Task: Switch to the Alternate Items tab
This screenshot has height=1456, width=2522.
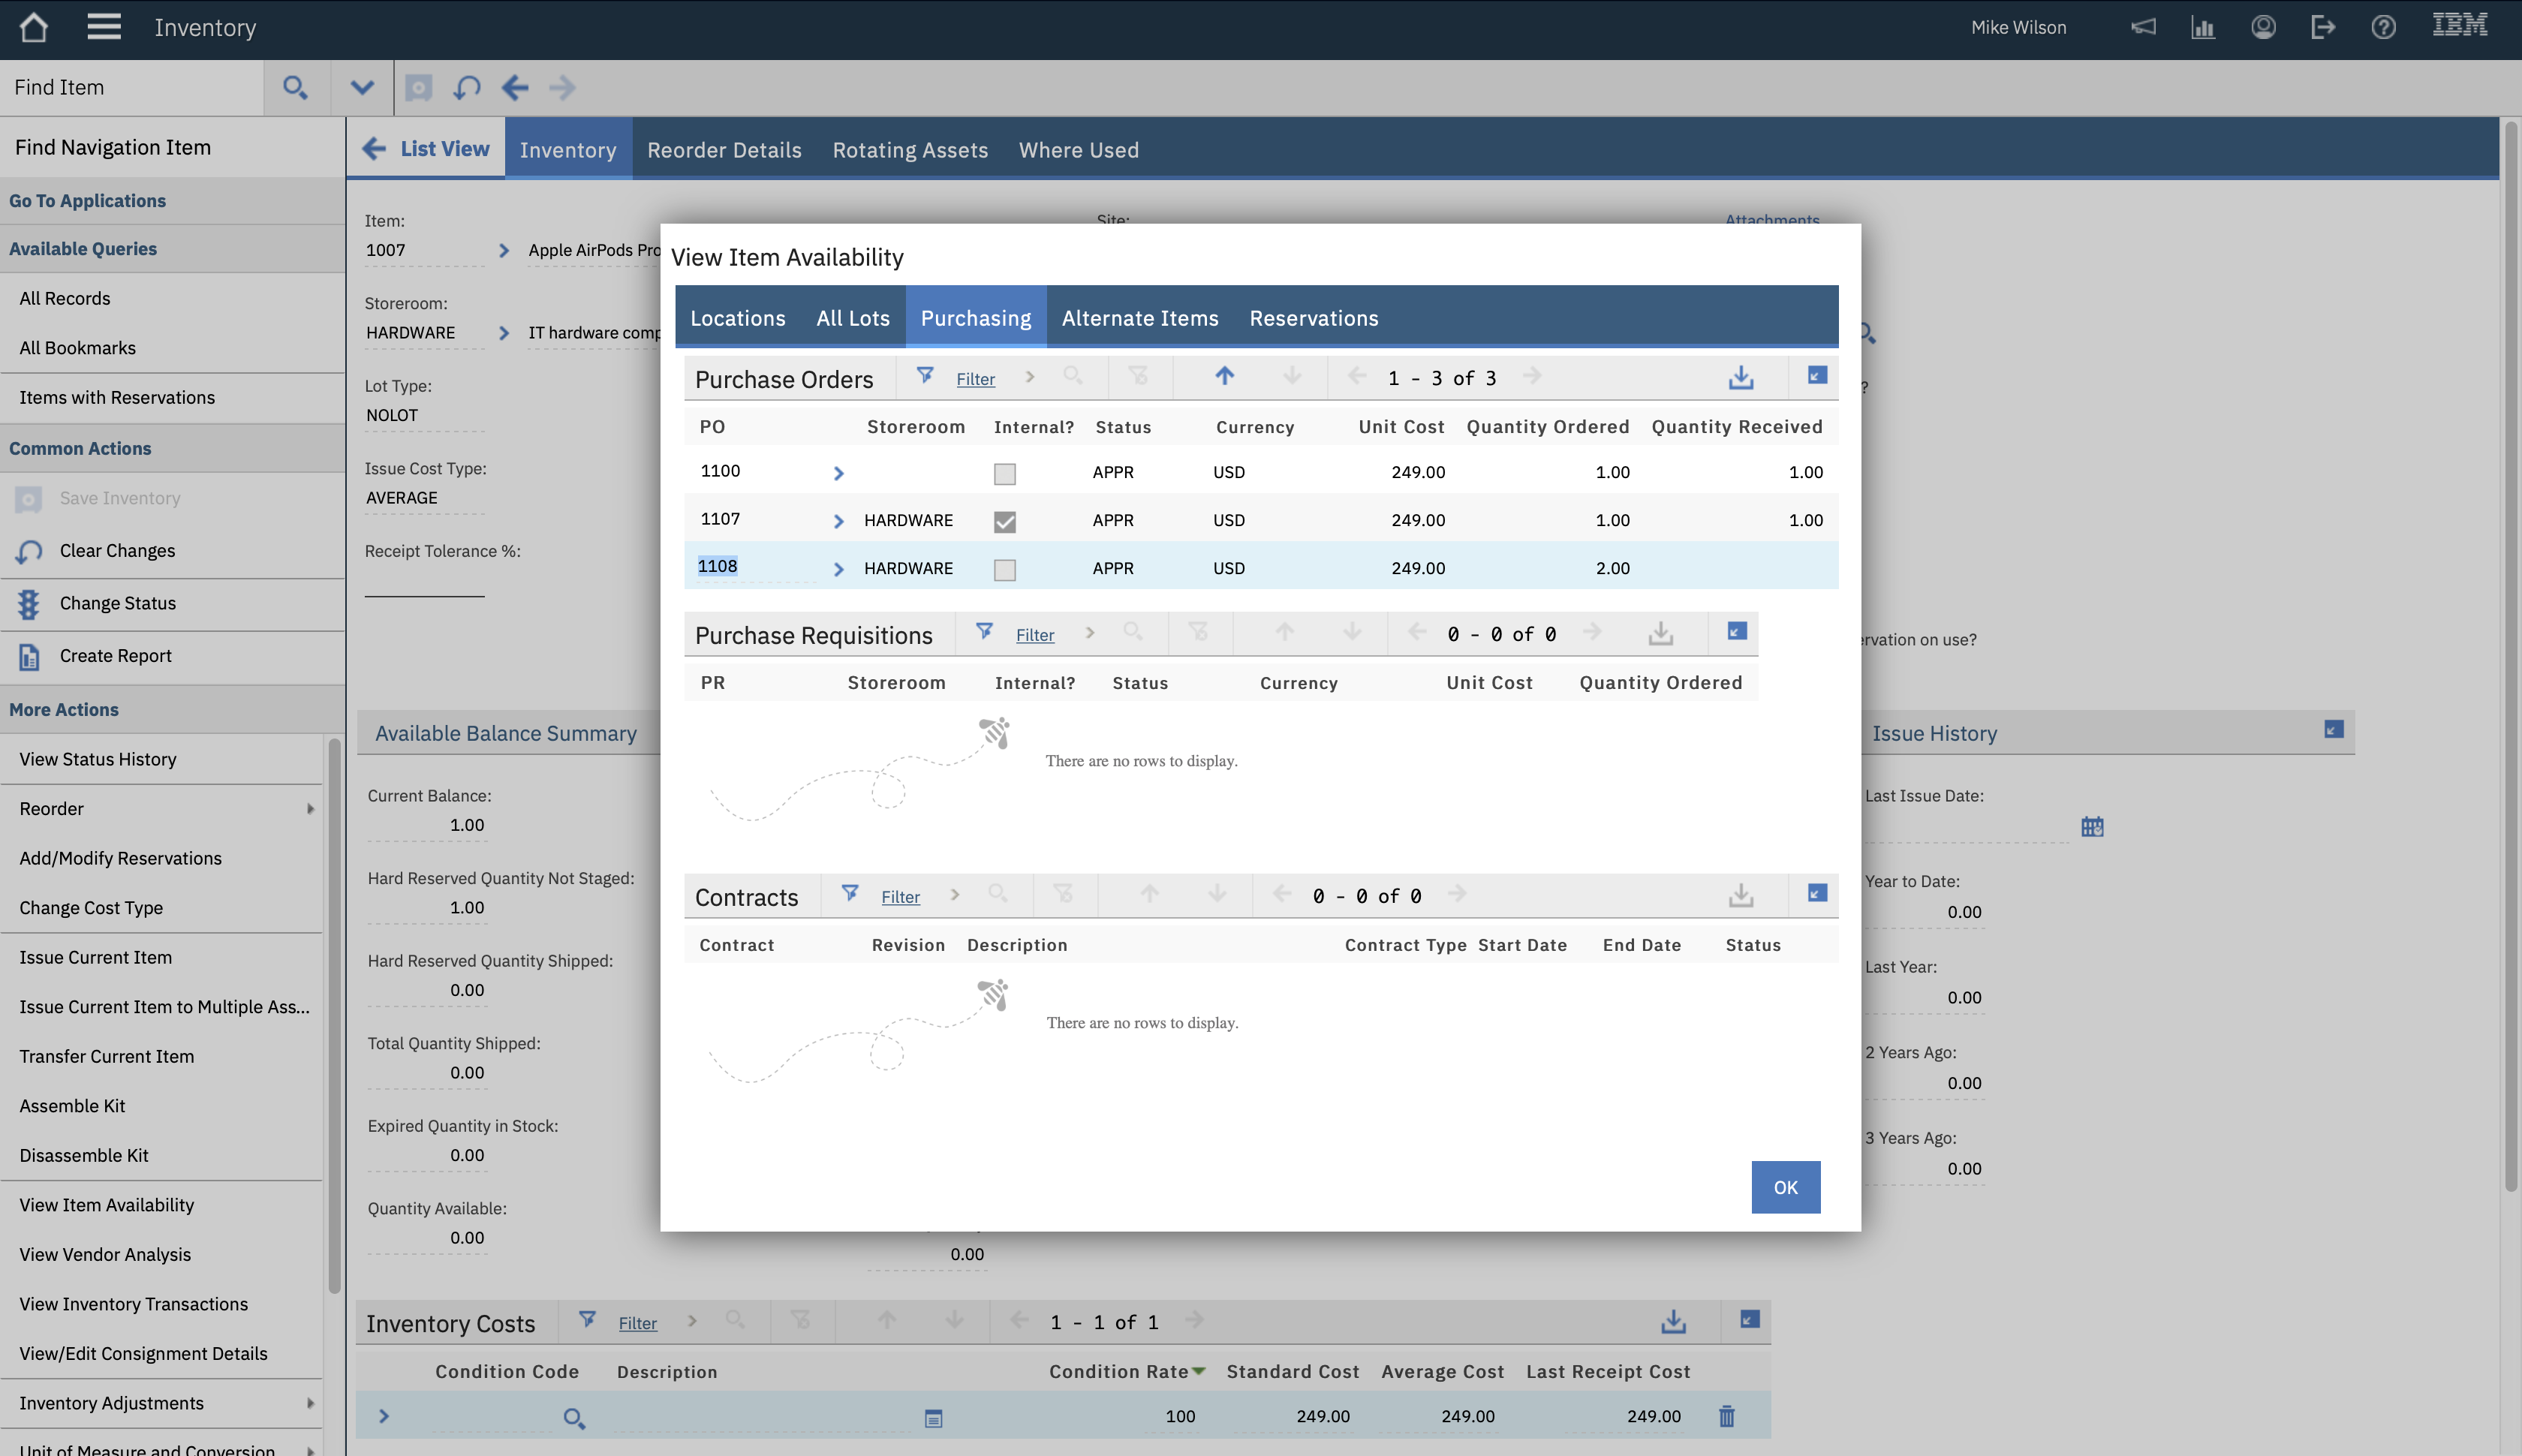Action: [1139, 318]
